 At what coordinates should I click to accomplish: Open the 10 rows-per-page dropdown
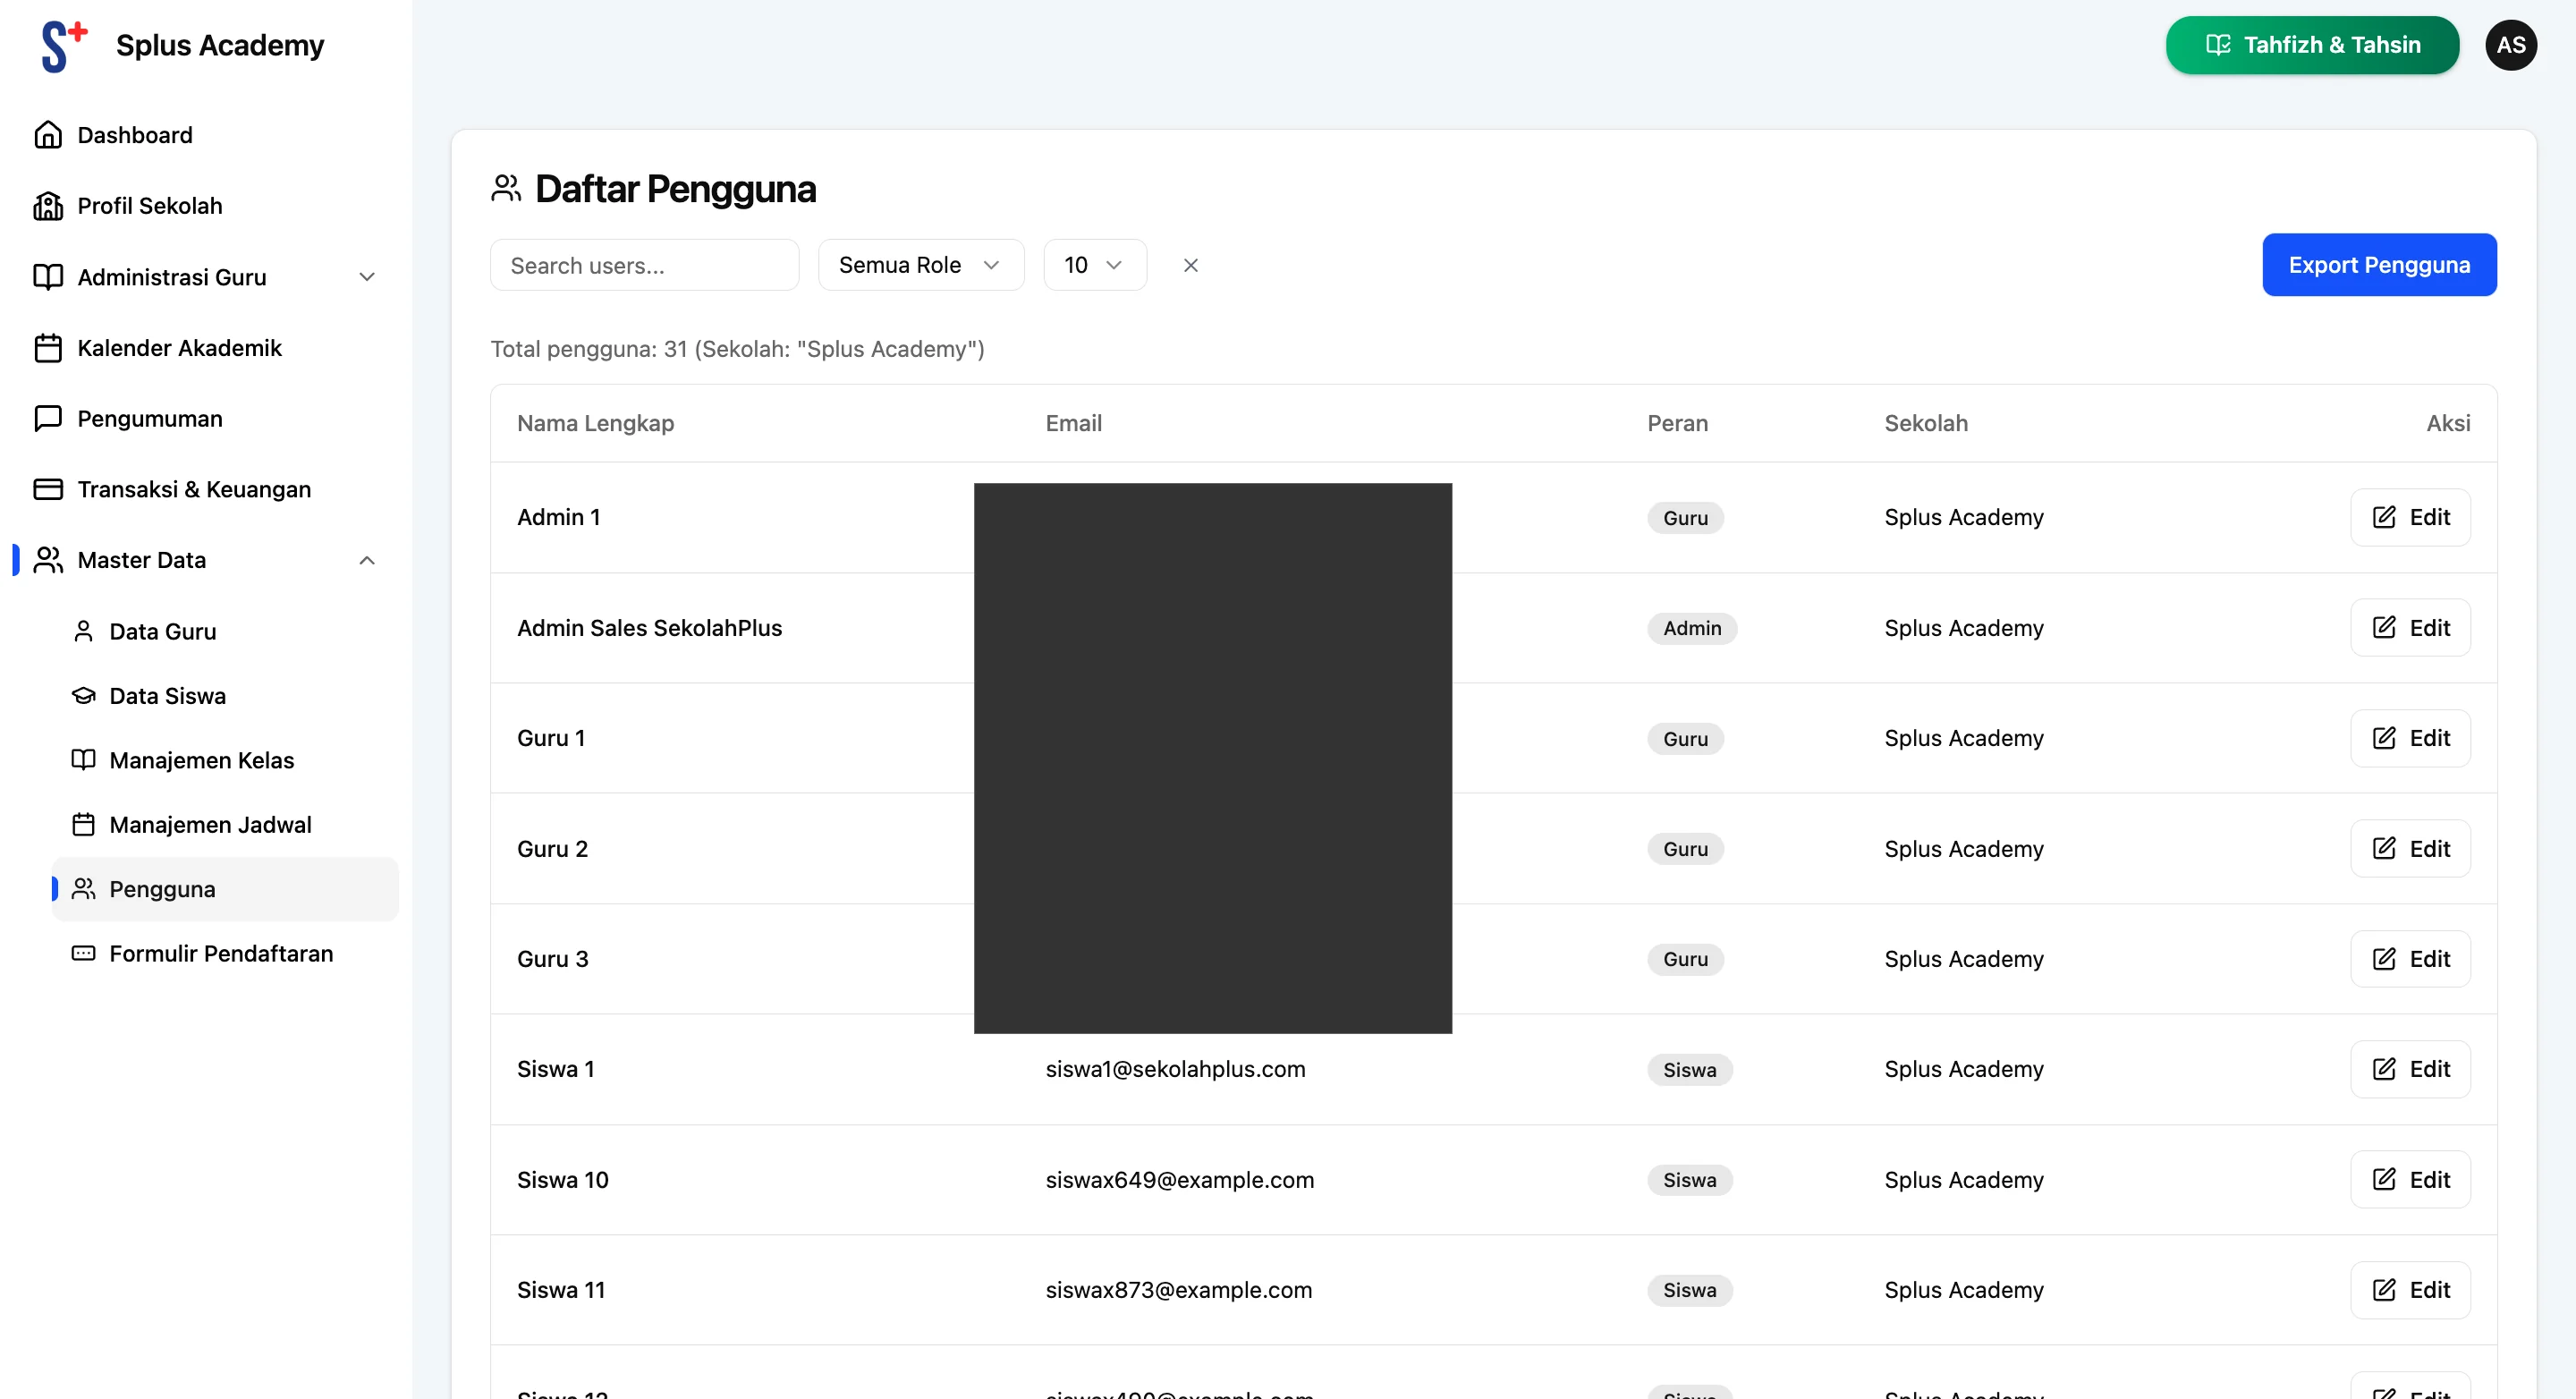tap(1094, 265)
